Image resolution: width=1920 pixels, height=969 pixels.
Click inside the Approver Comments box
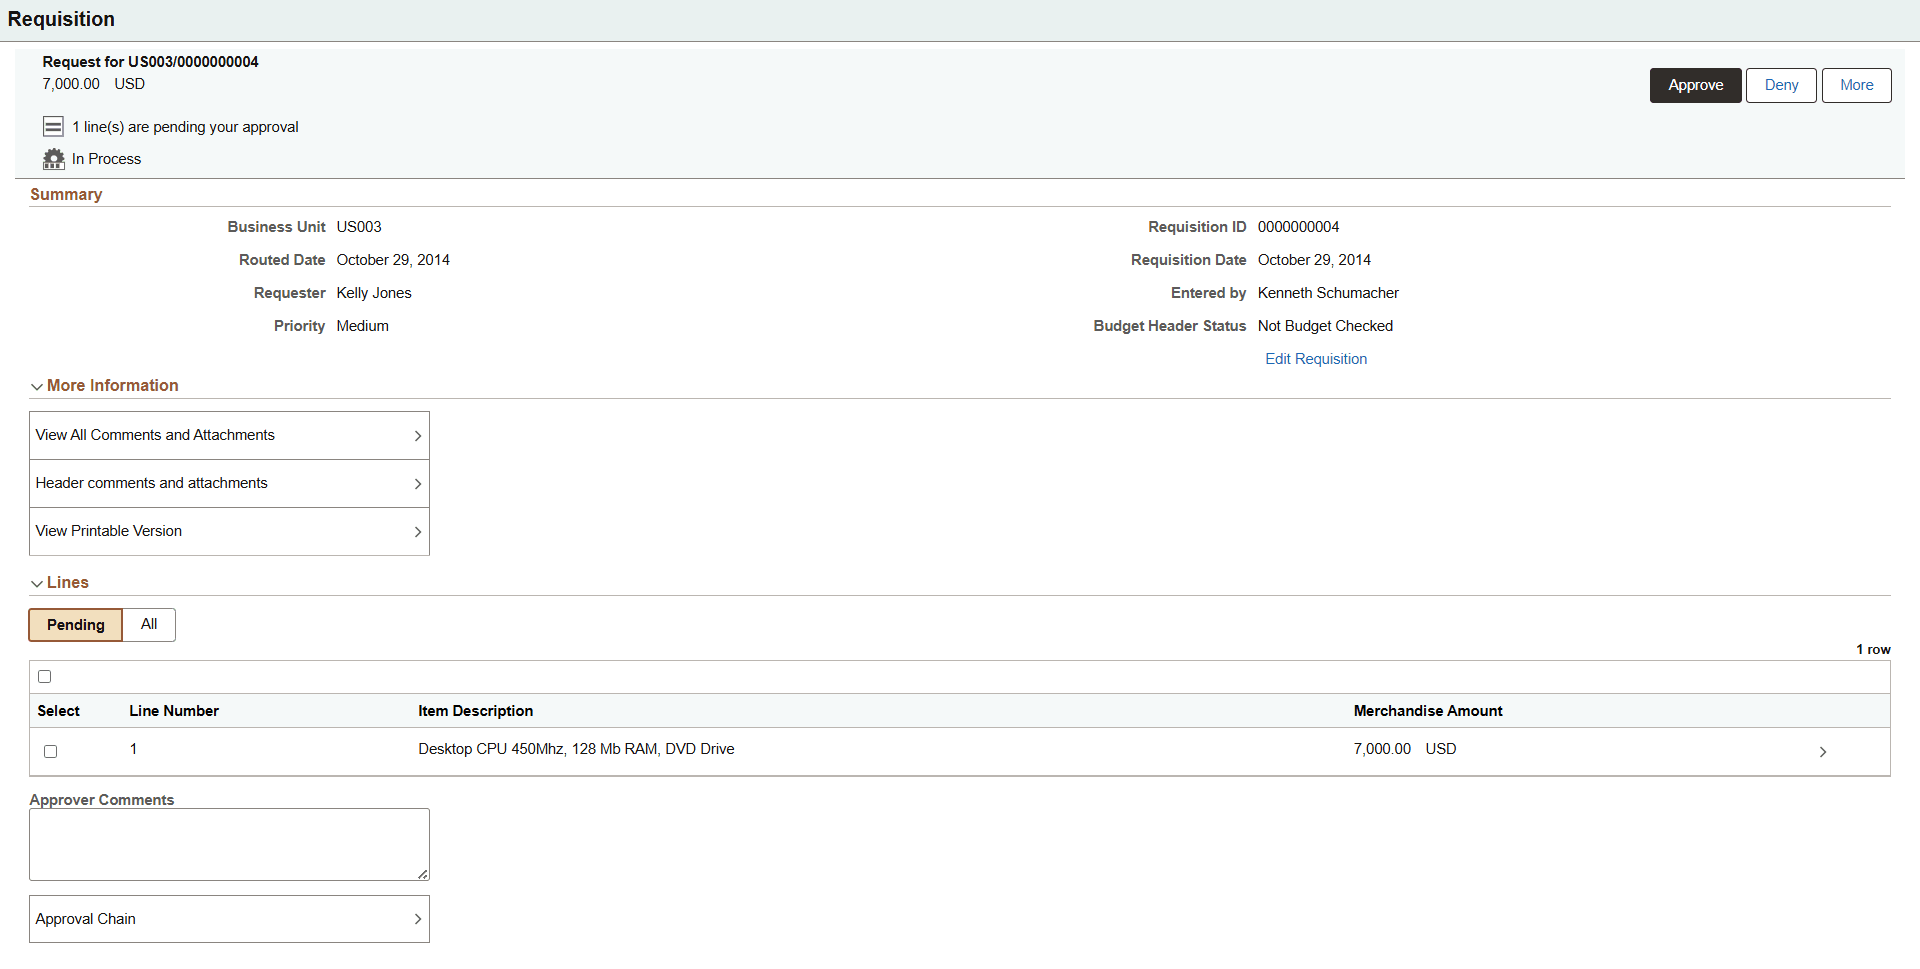point(228,843)
